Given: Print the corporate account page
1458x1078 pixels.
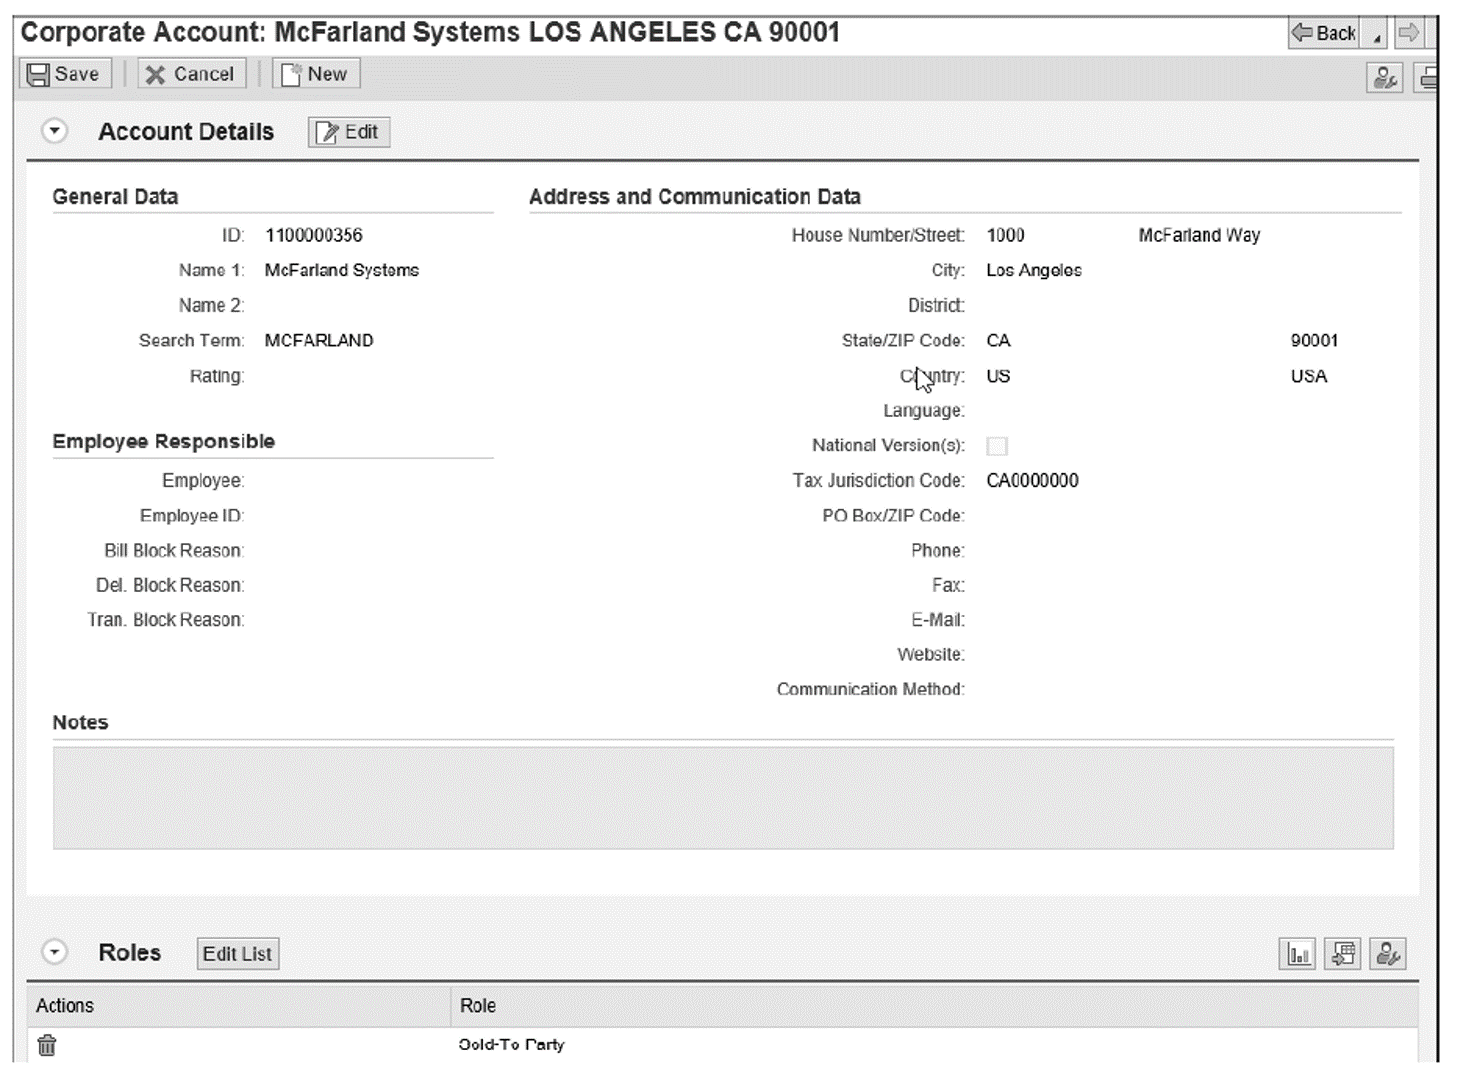Looking at the screenshot, I should coord(1432,77).
